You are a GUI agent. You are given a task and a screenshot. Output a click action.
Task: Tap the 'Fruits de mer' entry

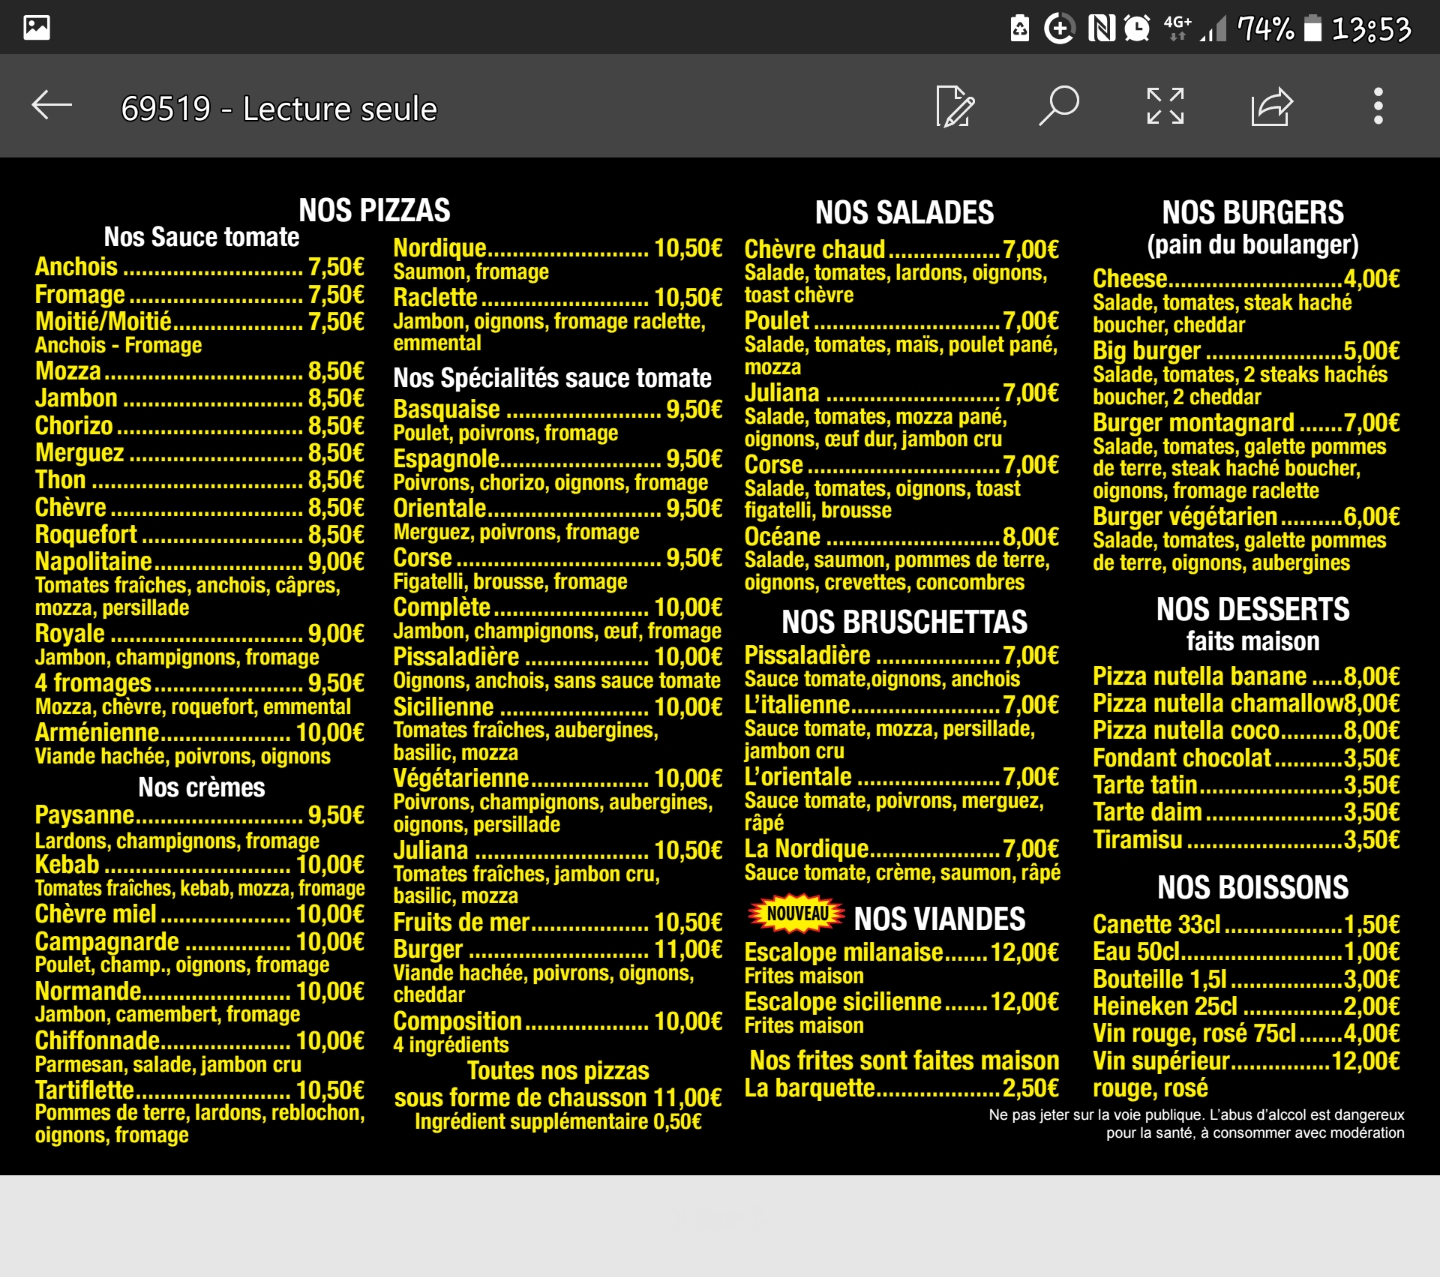pyautogui.click(x=558, y=923)
